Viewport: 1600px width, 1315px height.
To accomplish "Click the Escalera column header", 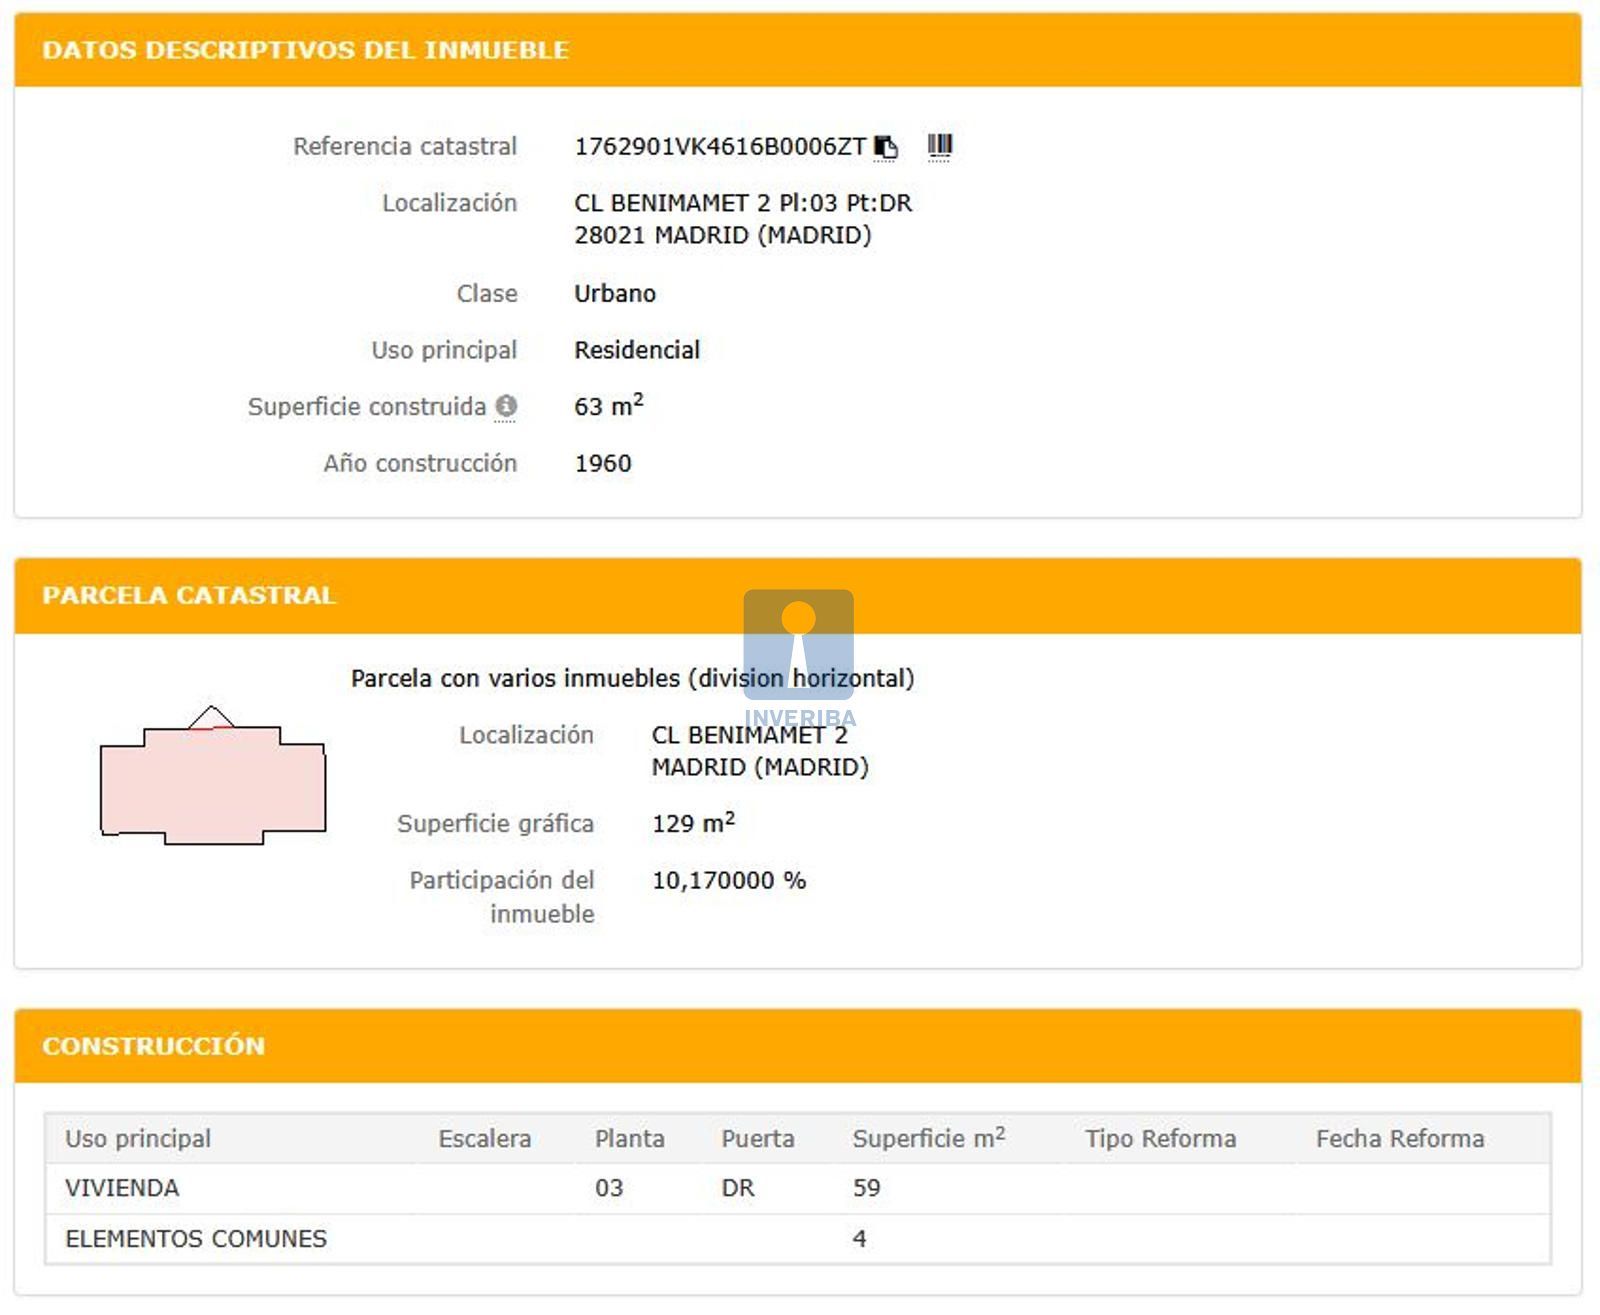I will (x=484, y=1139).
